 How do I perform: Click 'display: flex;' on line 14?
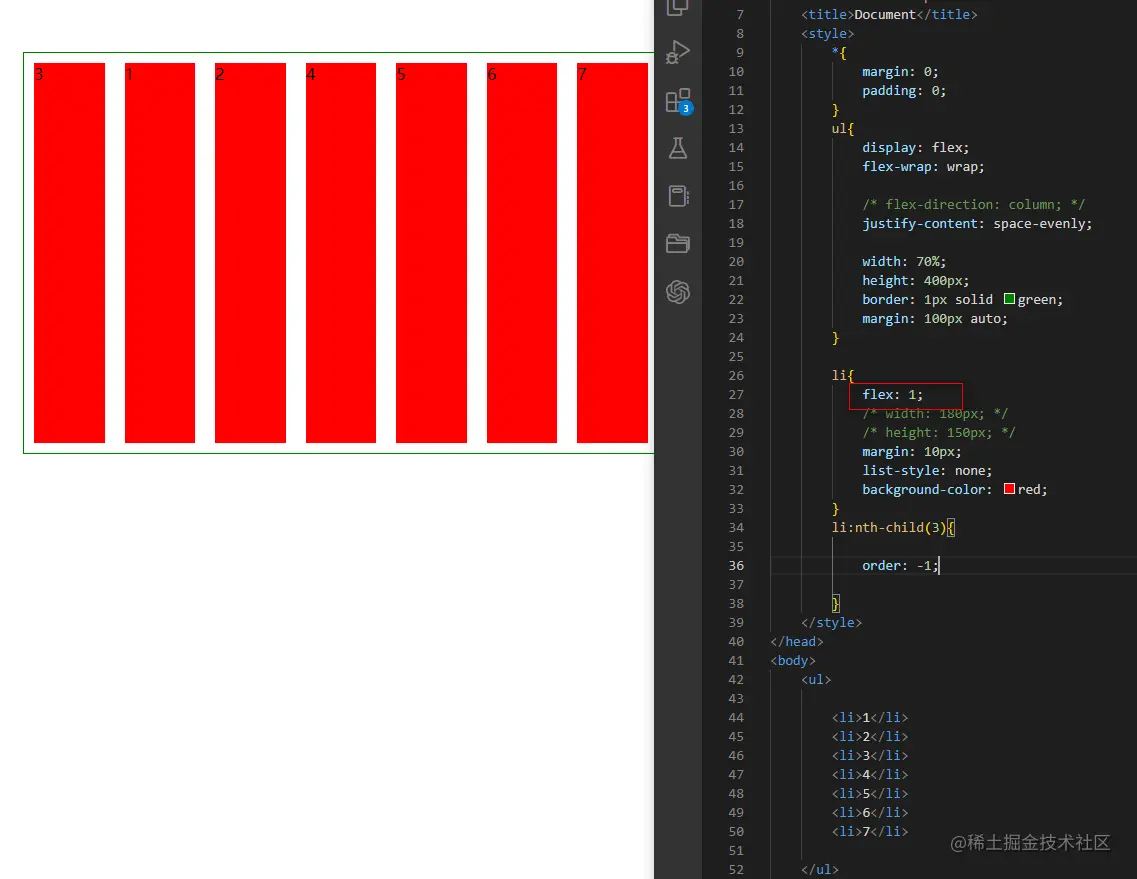pyautogui.click(x=915, y=147)
